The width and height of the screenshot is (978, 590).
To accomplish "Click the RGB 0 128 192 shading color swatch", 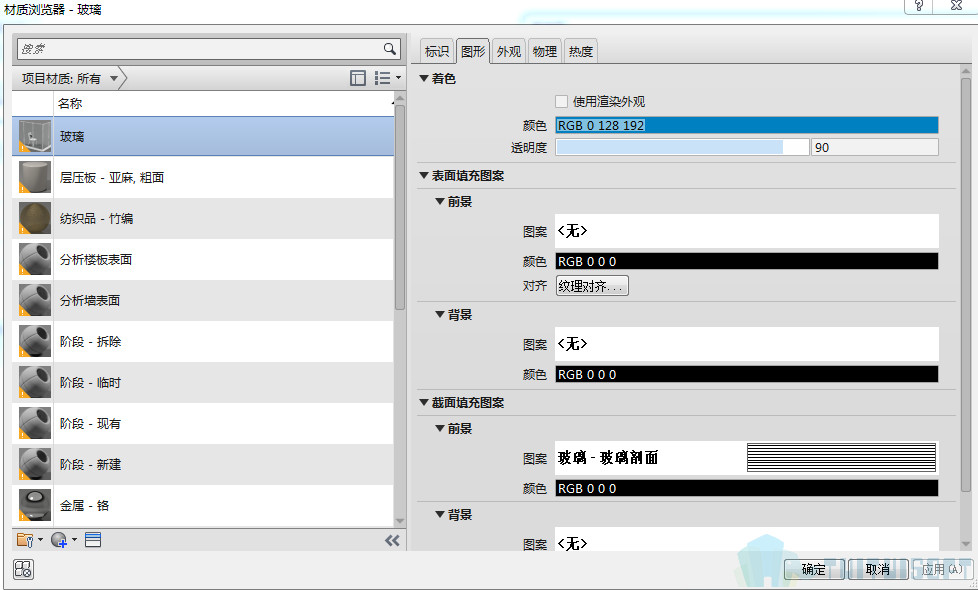I will [746, 125].
